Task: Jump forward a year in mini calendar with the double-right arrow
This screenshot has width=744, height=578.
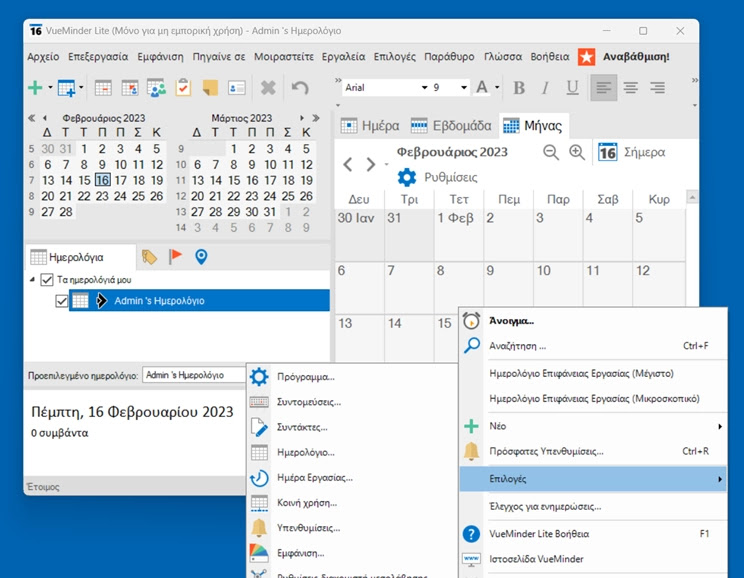Action: [316, 118]
